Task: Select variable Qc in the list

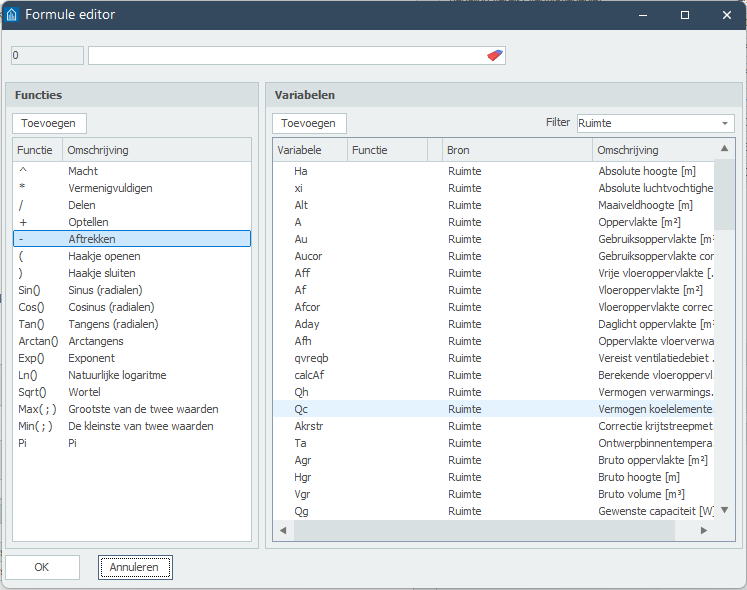Action: pos(300,409)
